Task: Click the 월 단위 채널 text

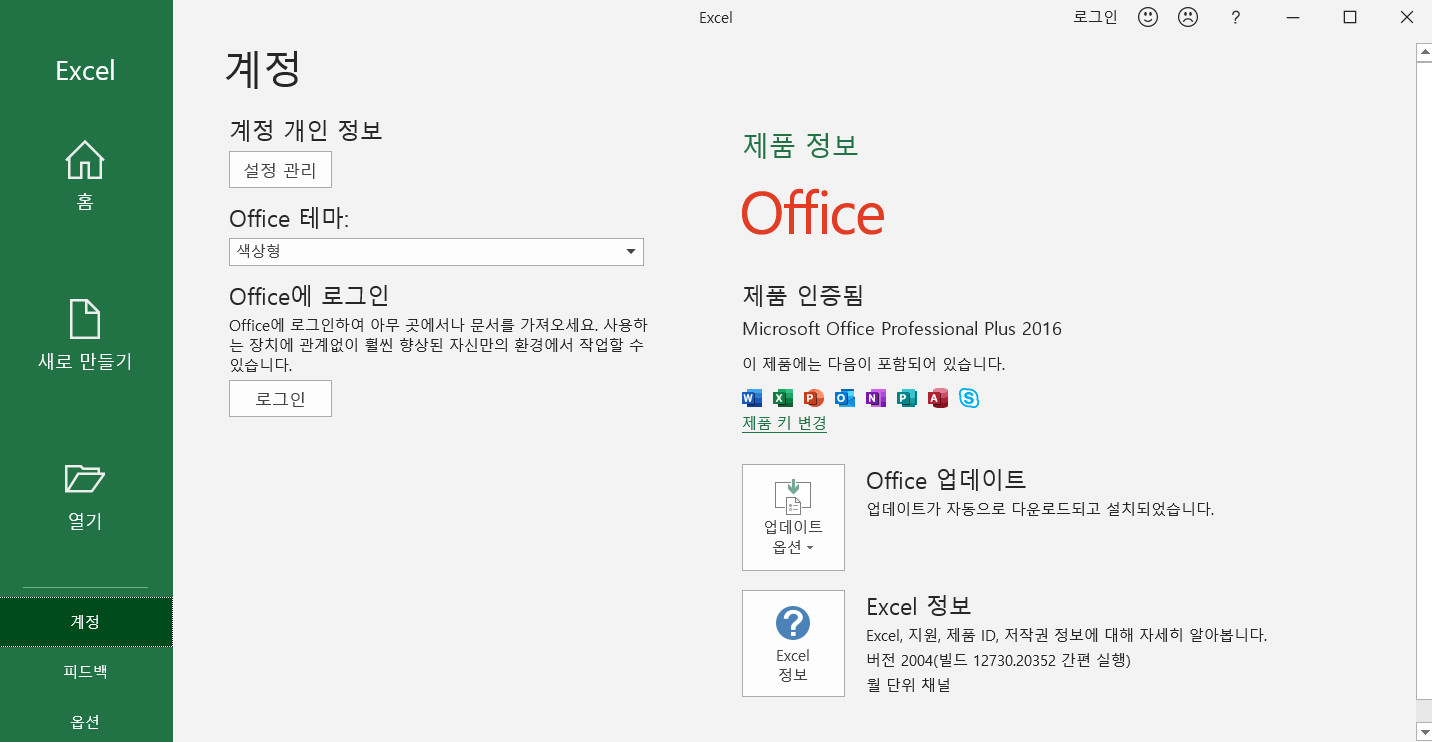Action: point(908,685)
